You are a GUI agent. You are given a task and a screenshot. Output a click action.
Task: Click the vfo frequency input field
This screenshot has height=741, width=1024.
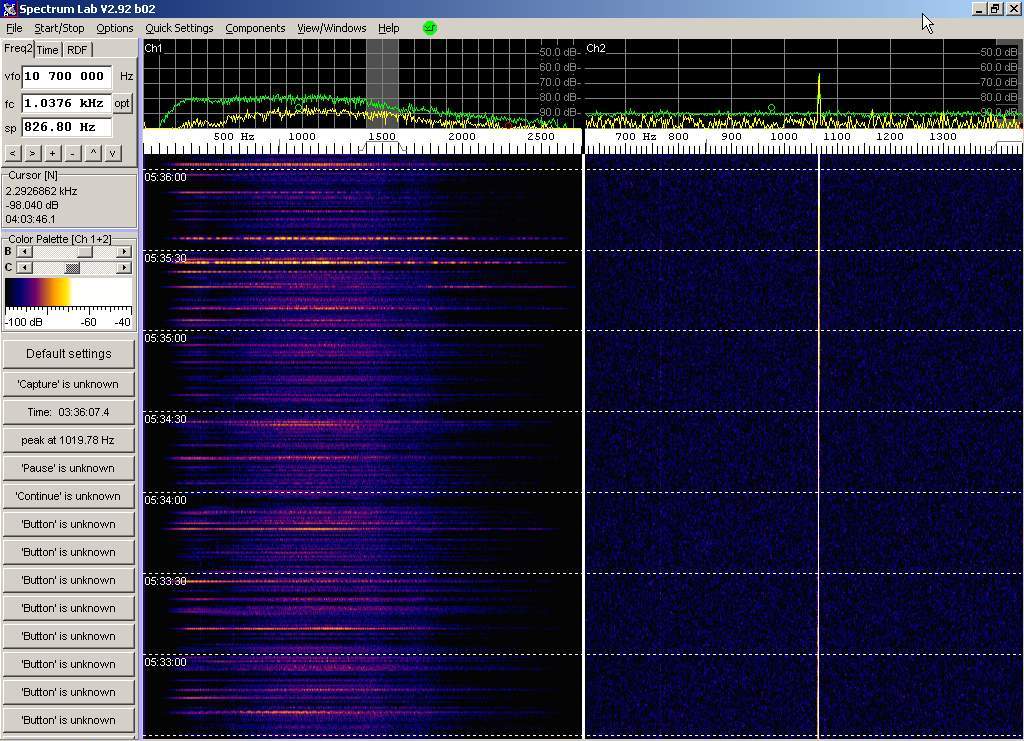66,76
